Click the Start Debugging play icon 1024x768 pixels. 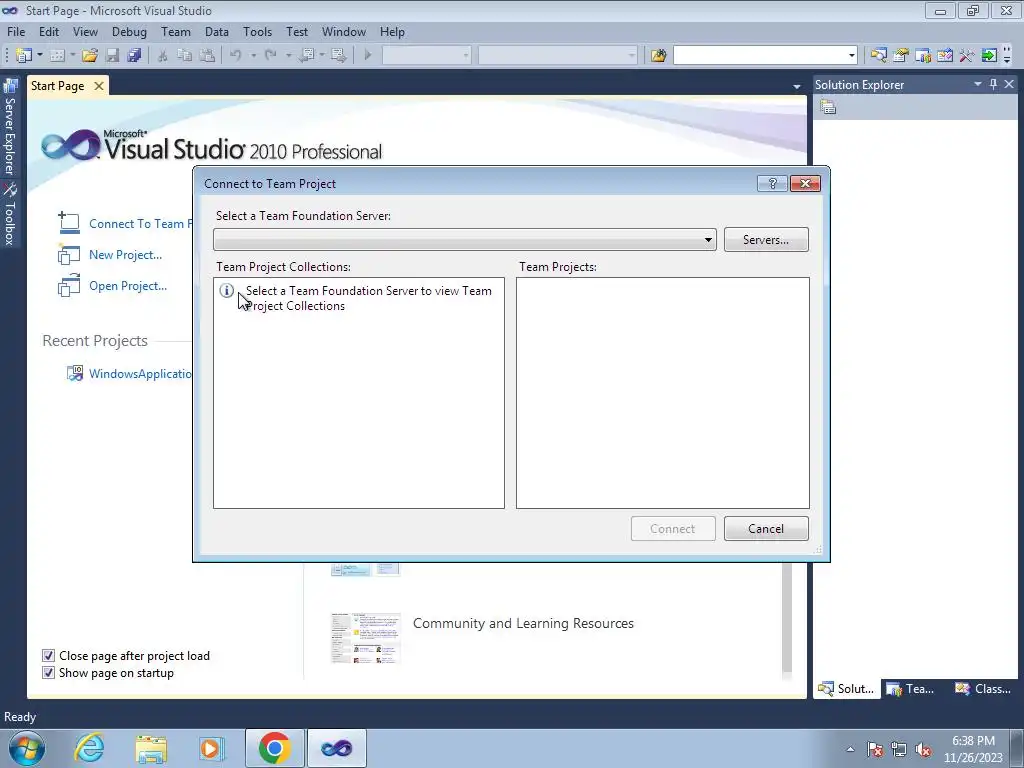pyautogui.click(x=368, y=56)
